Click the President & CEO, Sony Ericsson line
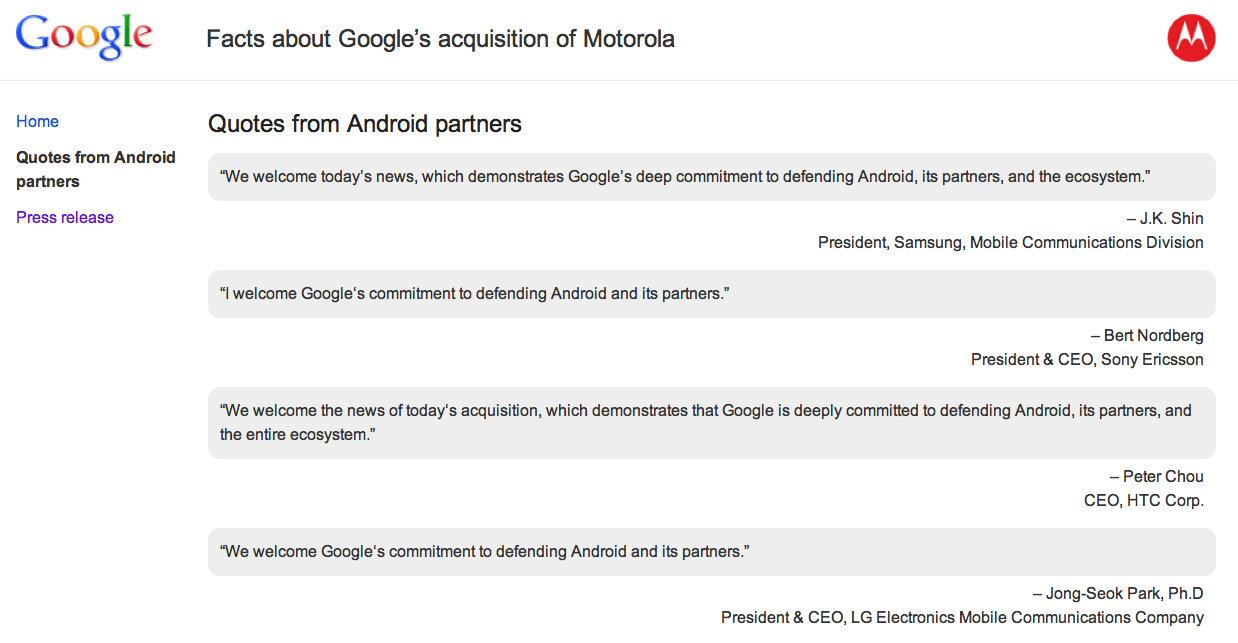The image size is (1238, 643). (1087, 359)
